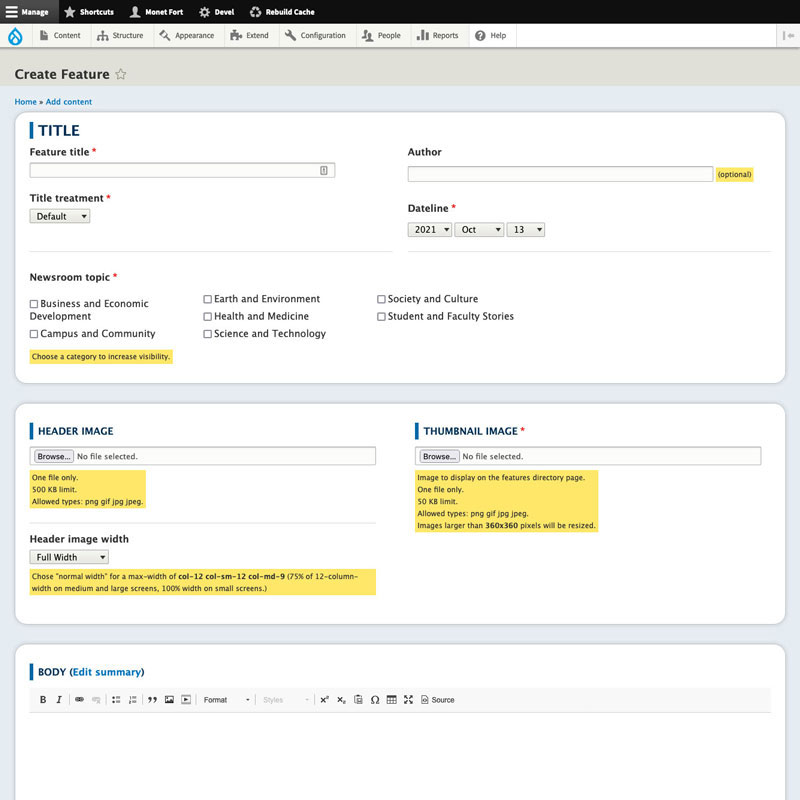
Task: Apply subscript formatting
Action: 341,699
